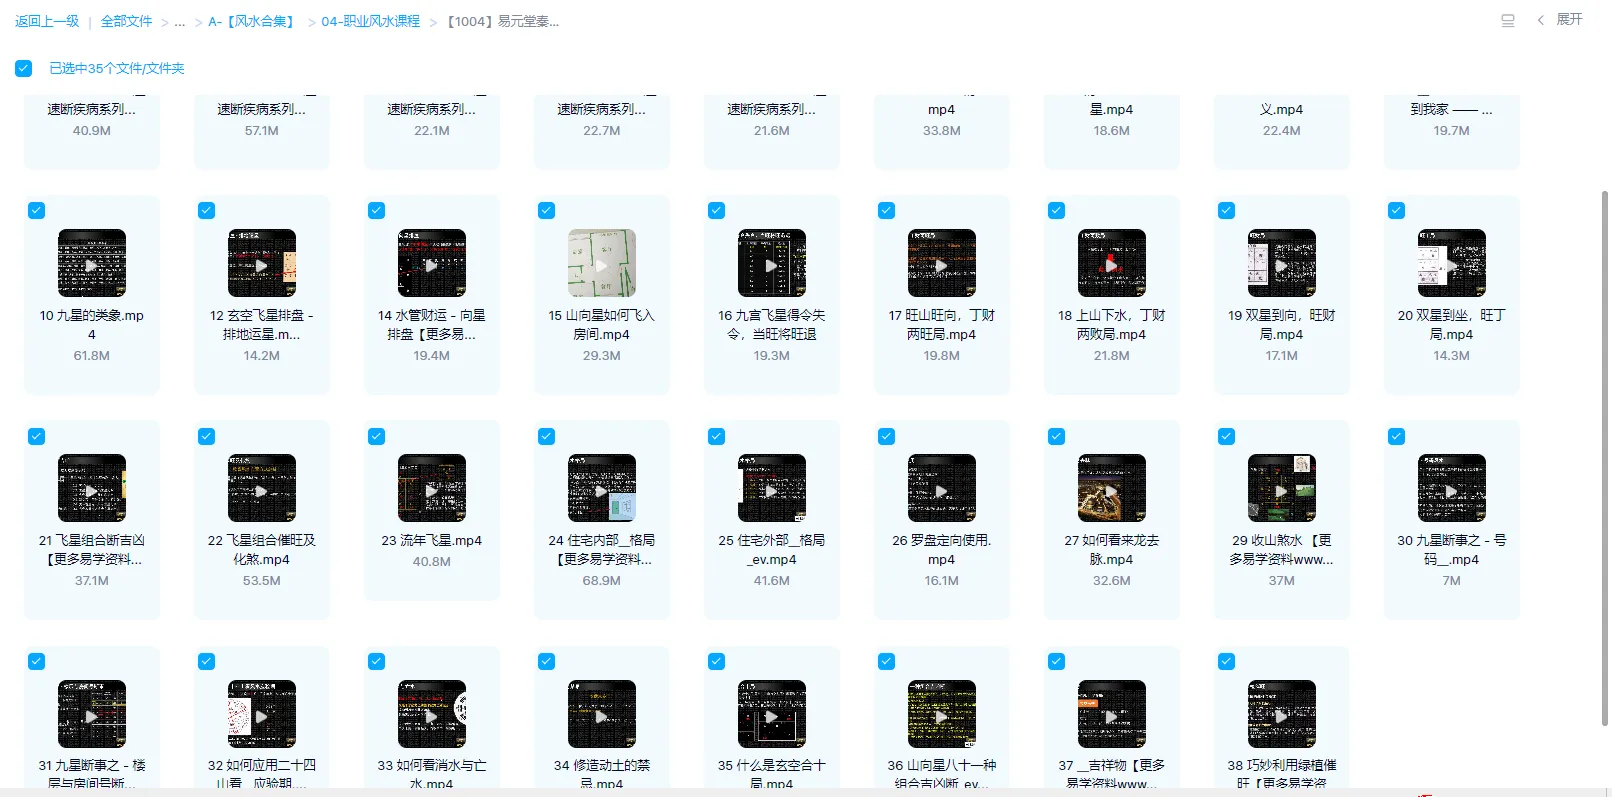Expand the collapsed breadcrumb ellipsis
The height and width of the screenshot is (797, 1612).
[180, 22]
